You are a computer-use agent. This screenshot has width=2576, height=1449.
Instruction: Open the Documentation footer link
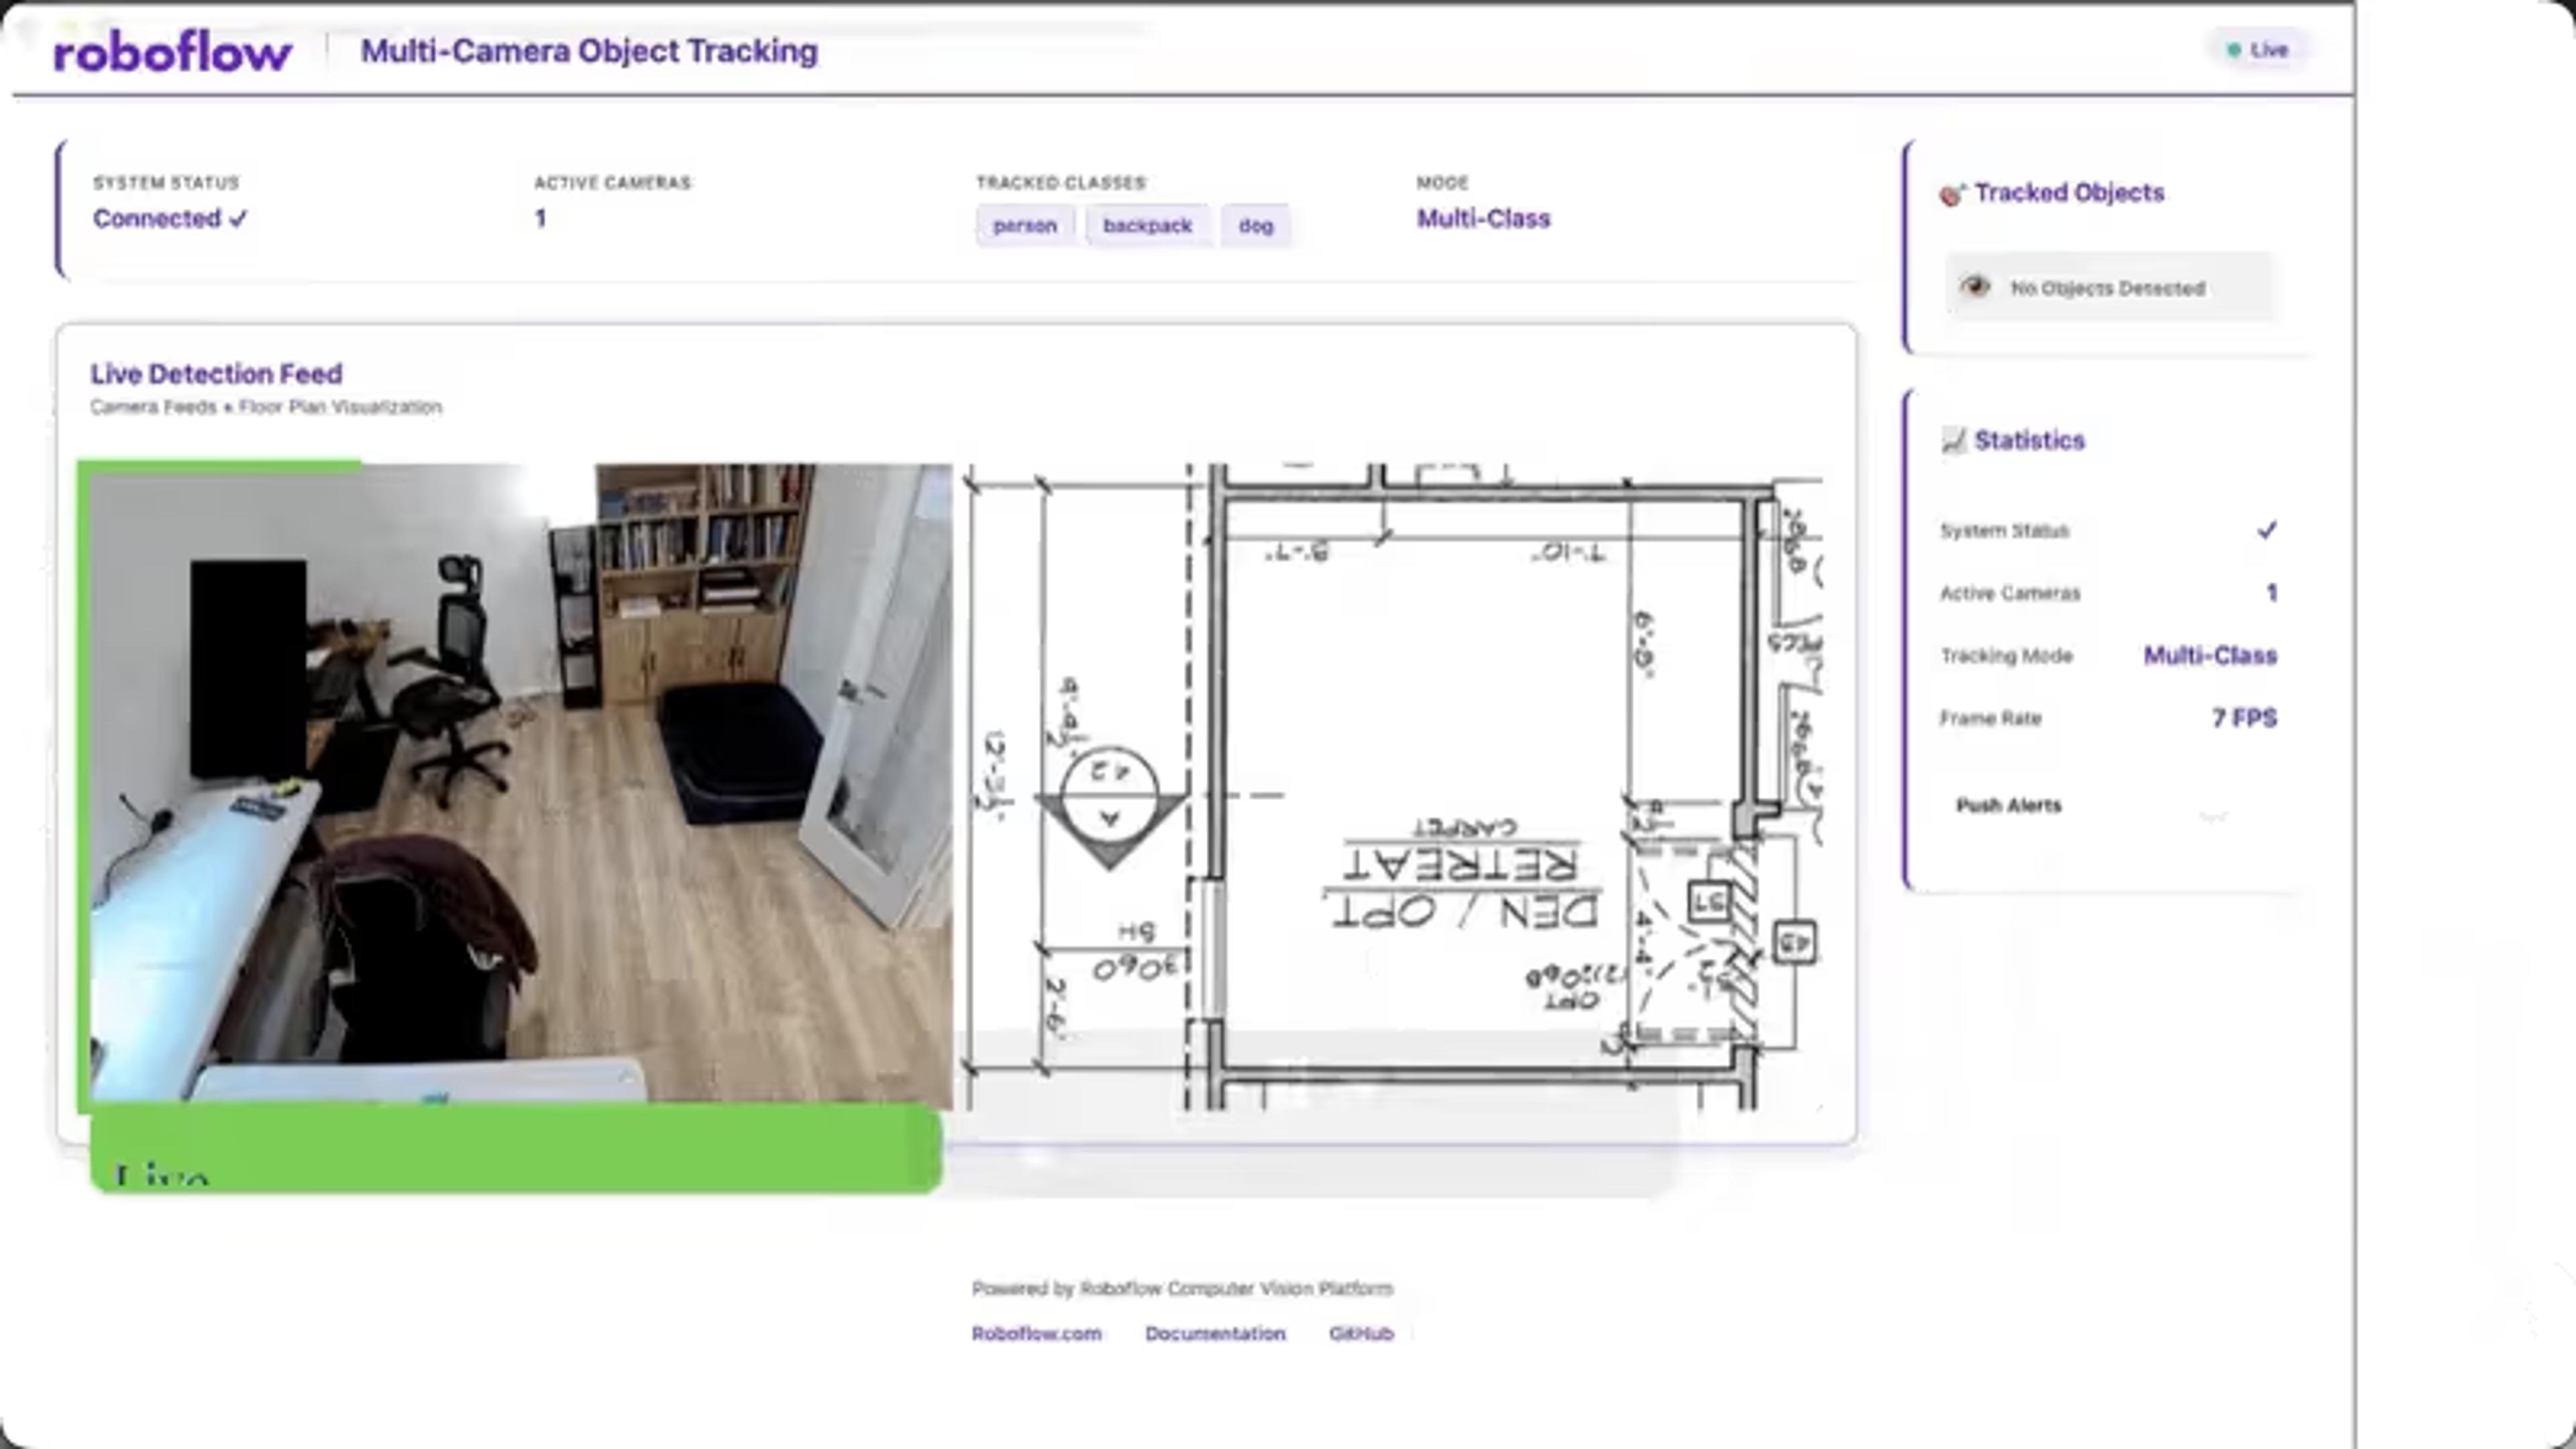tap(1215, 1334)
